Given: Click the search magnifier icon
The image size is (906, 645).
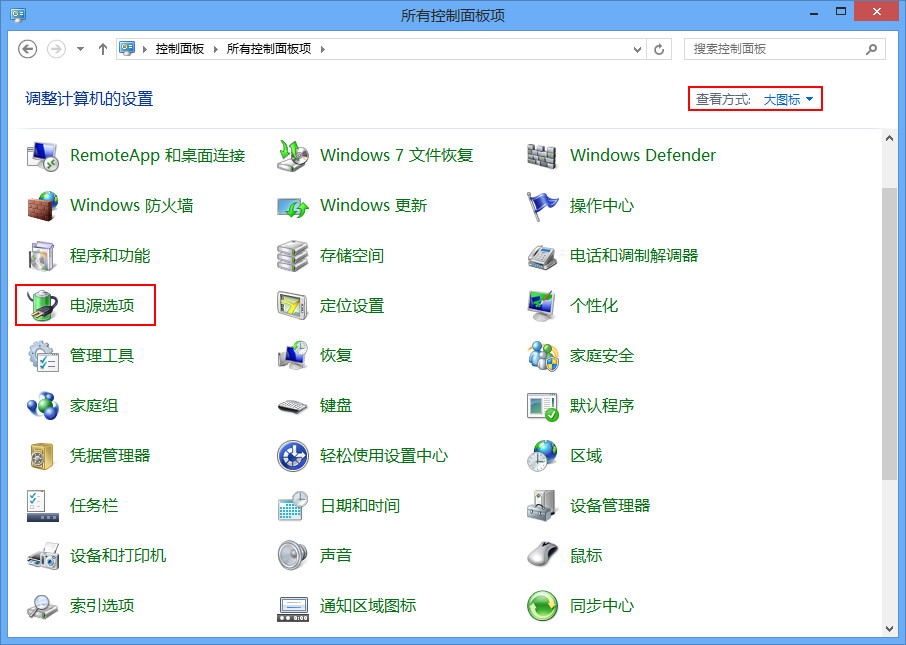Looking at the screenshot, I should click(871, 49).
